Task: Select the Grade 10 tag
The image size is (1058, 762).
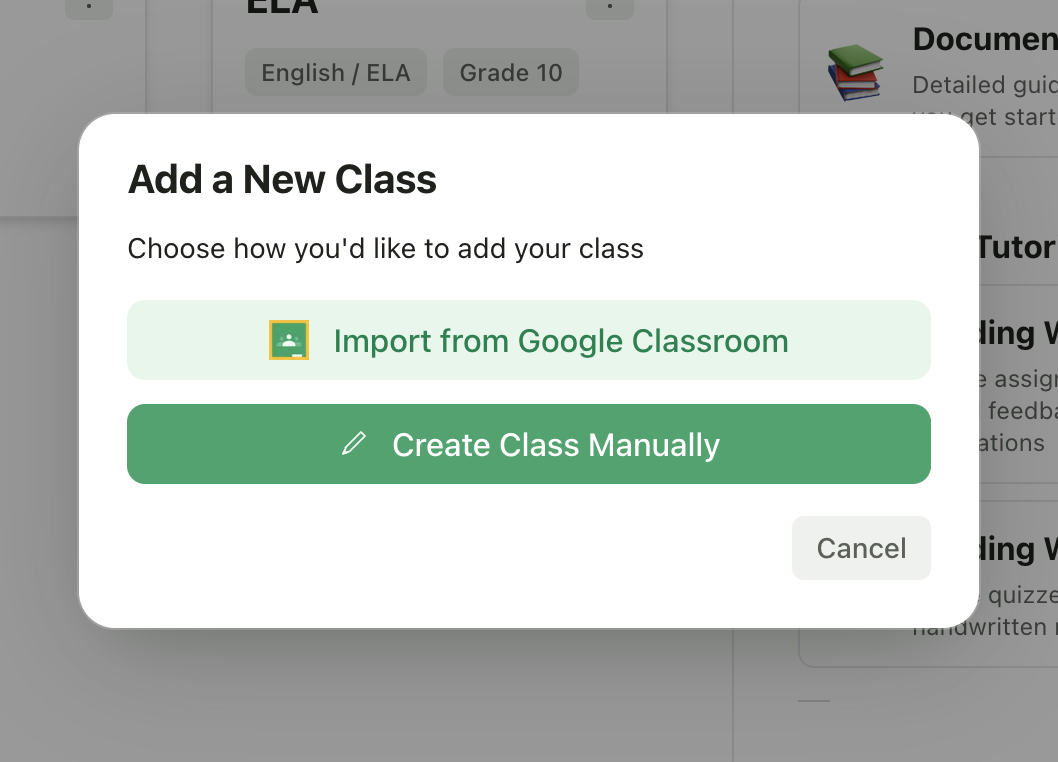Action: [x=510, y=72]
